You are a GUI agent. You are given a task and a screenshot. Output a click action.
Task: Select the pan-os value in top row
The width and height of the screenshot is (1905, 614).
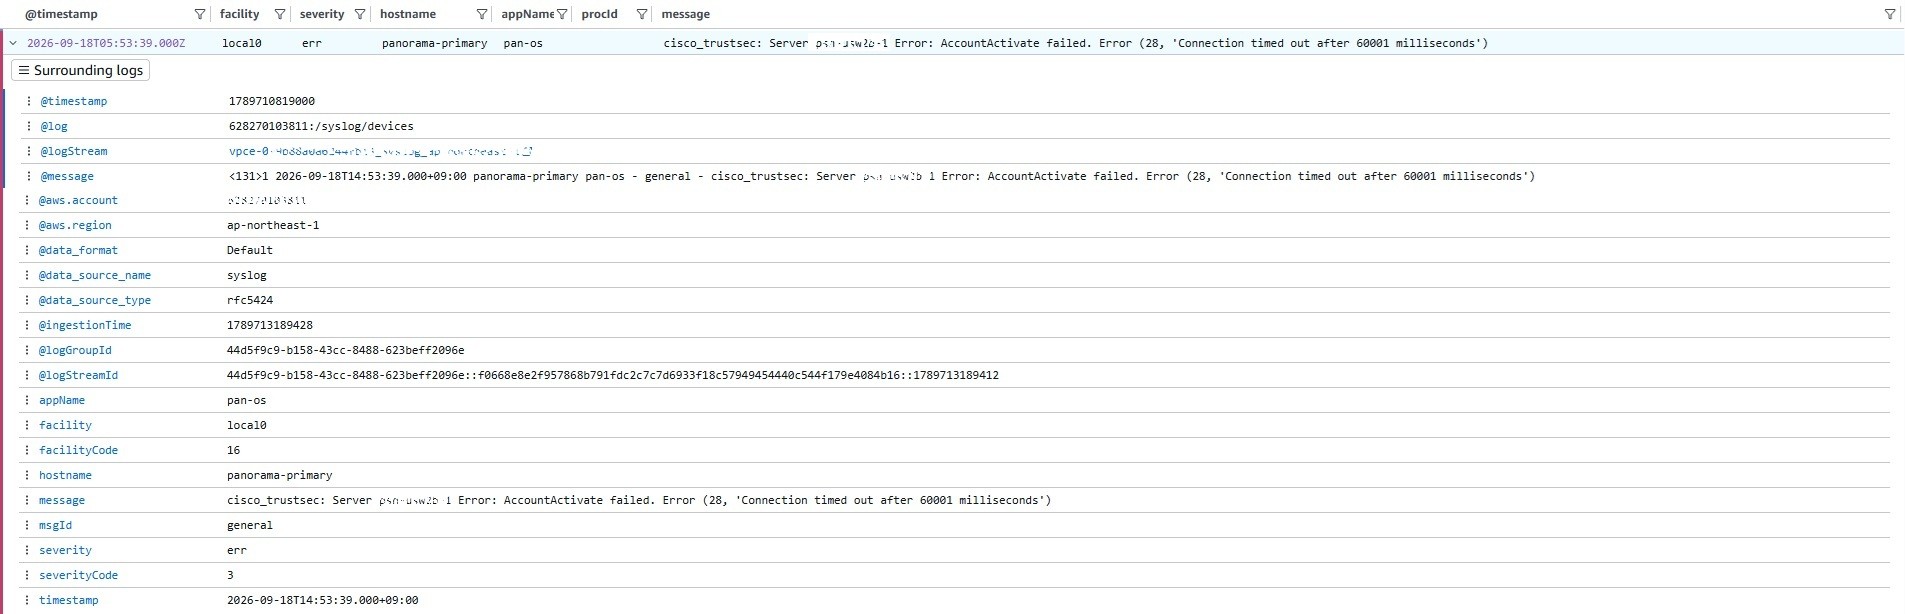tap(523, 43)
